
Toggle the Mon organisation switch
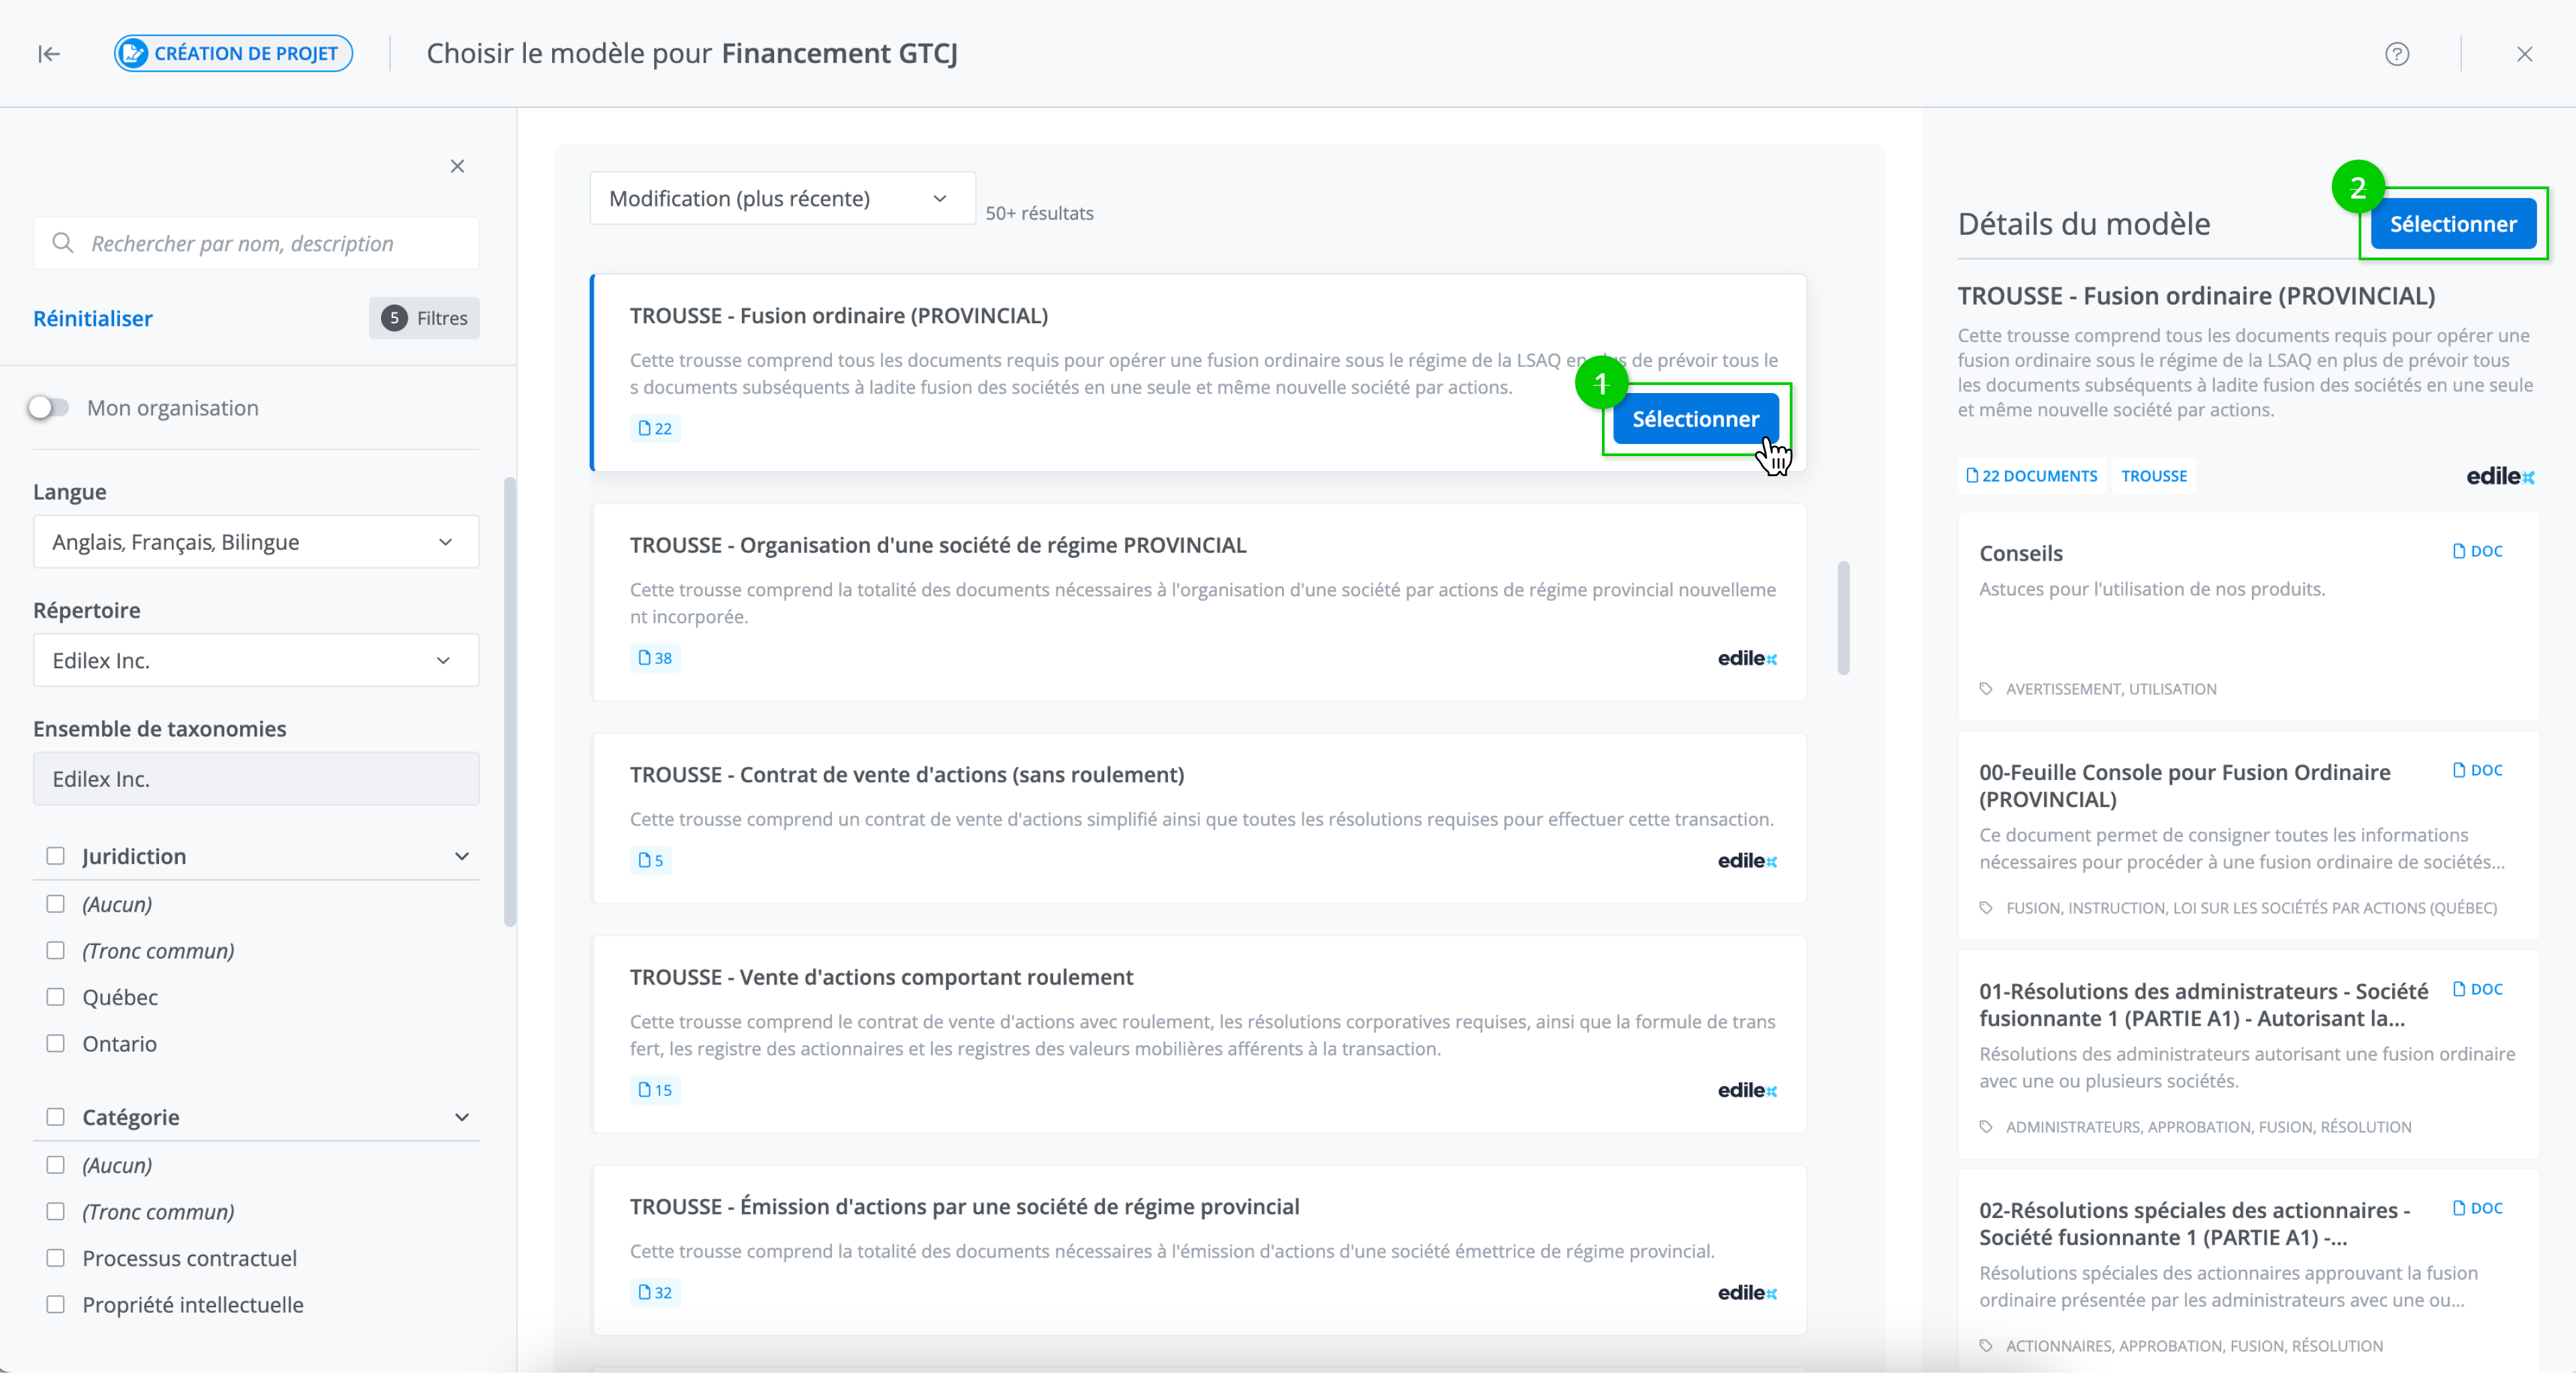click(x=48, y=408)
